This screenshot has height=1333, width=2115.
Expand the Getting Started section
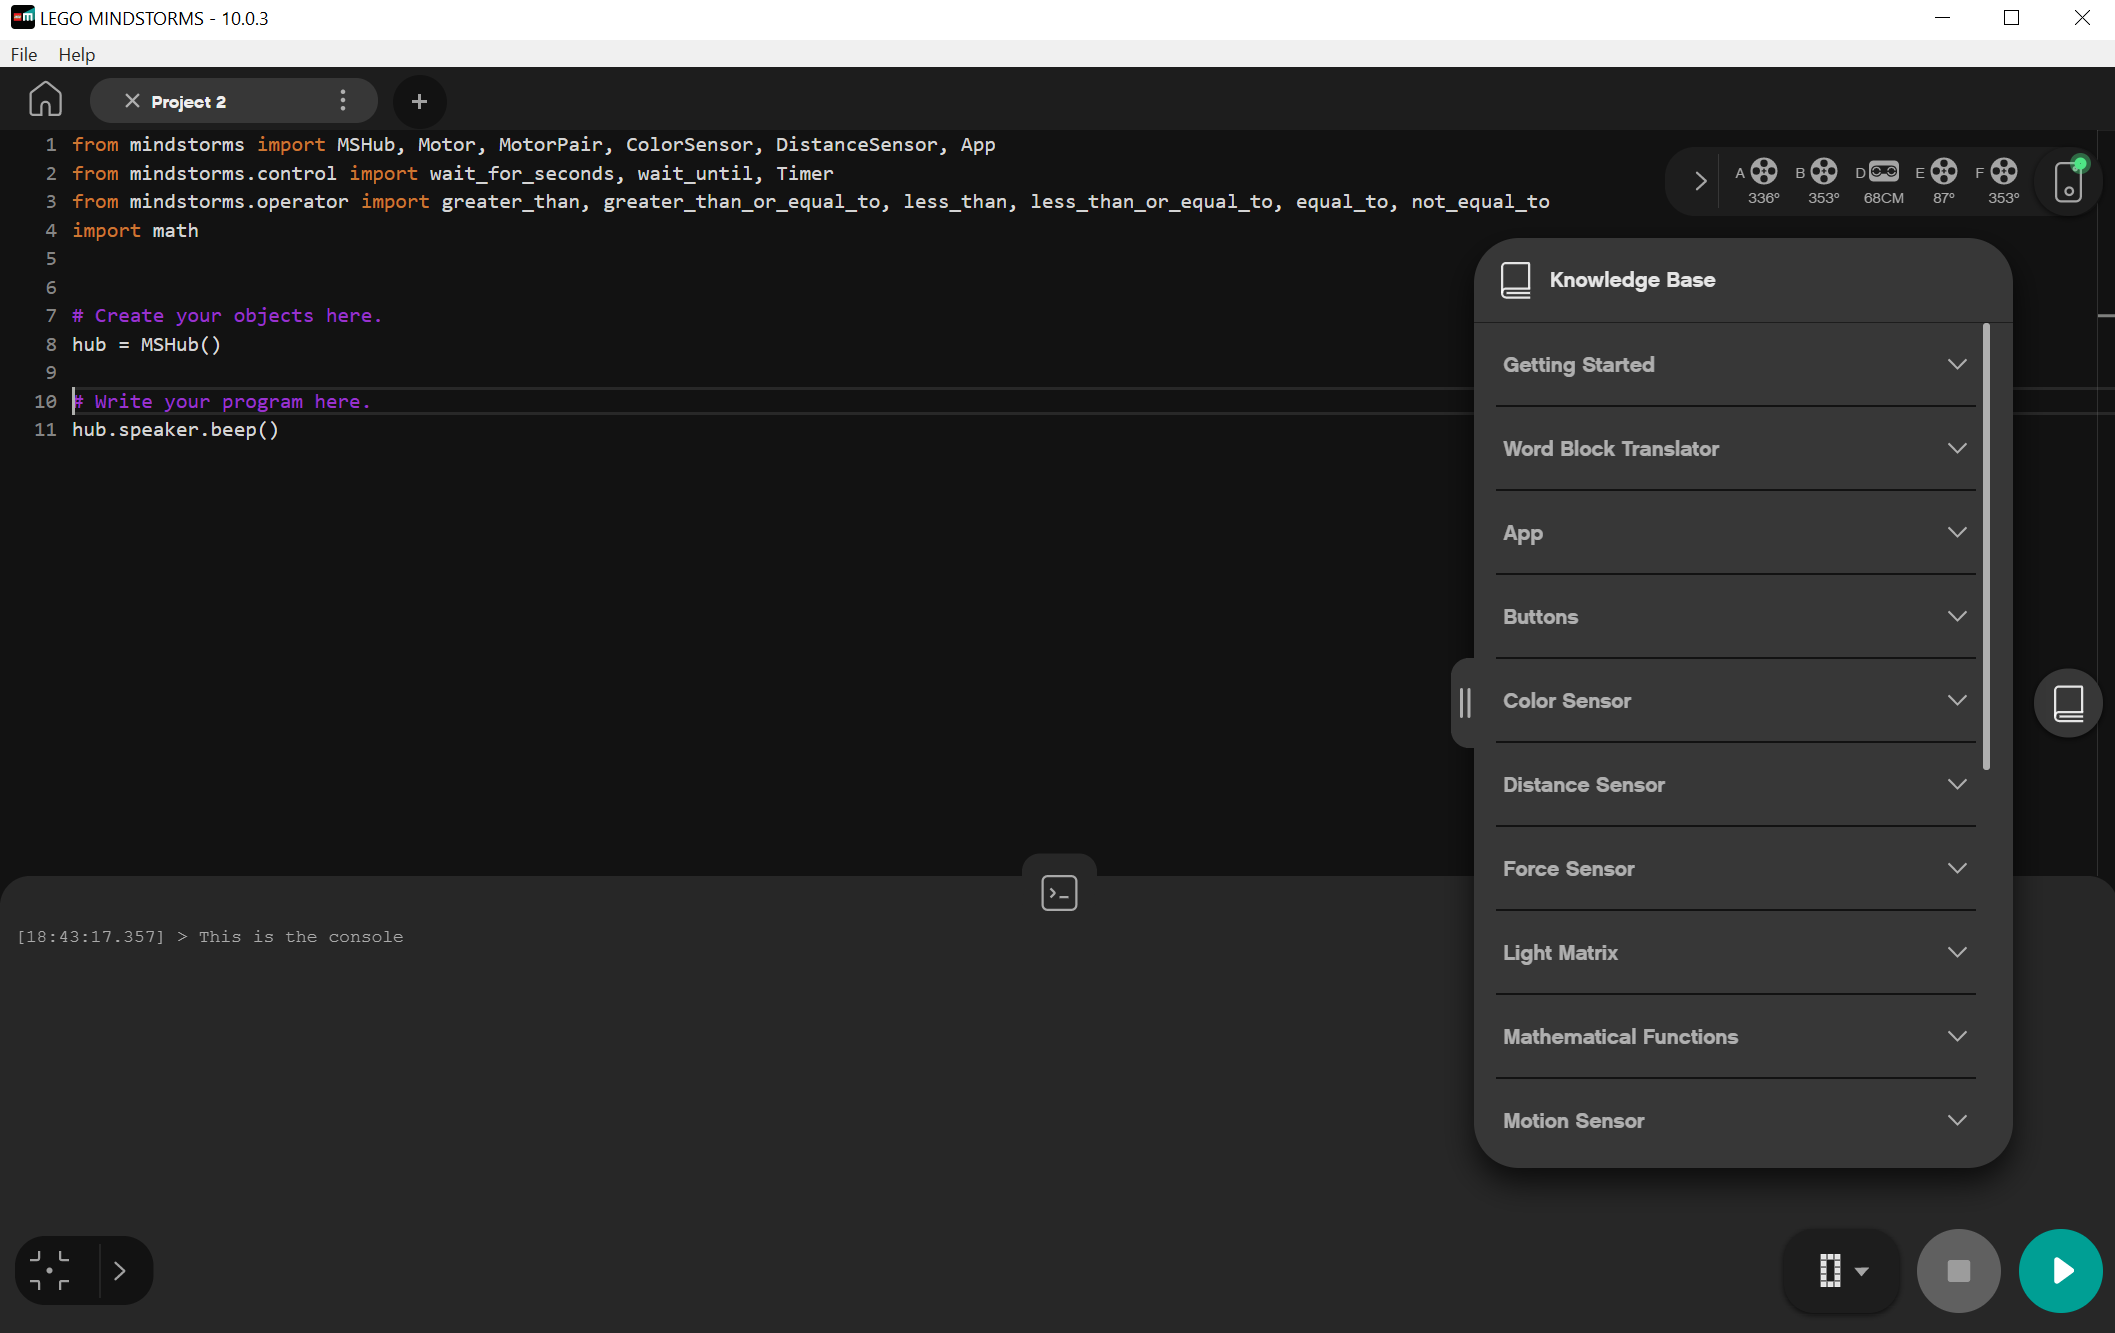[x=1735, y=364]
